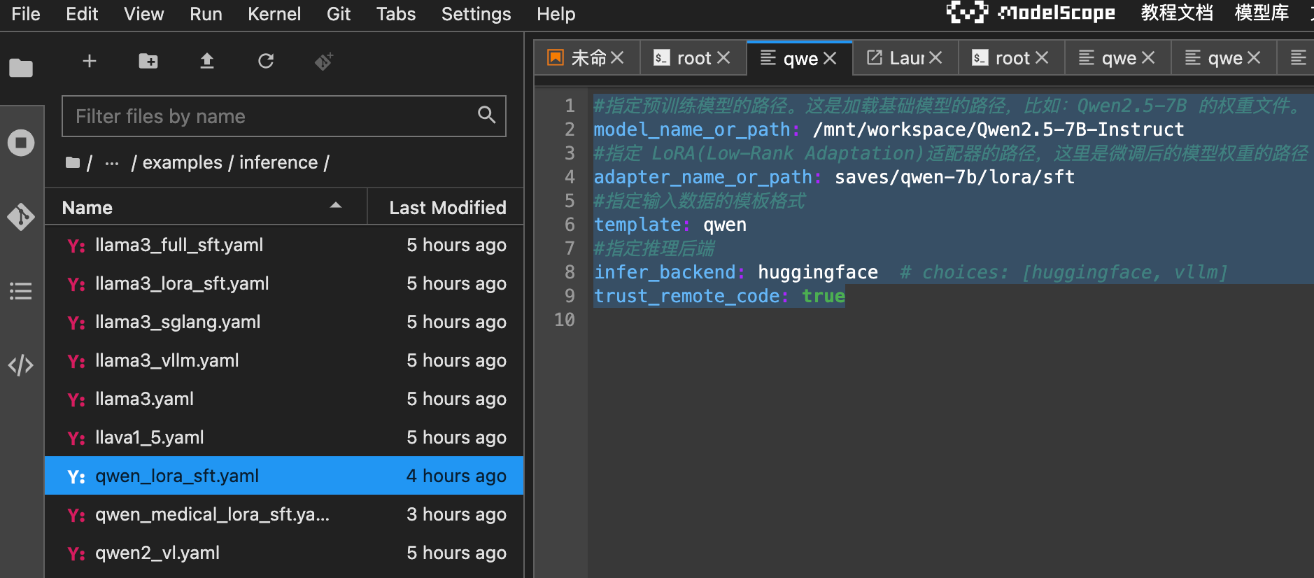Open the Tabs menu
The height and width of the screenshot is (578, 1314).
pos(396,14)
